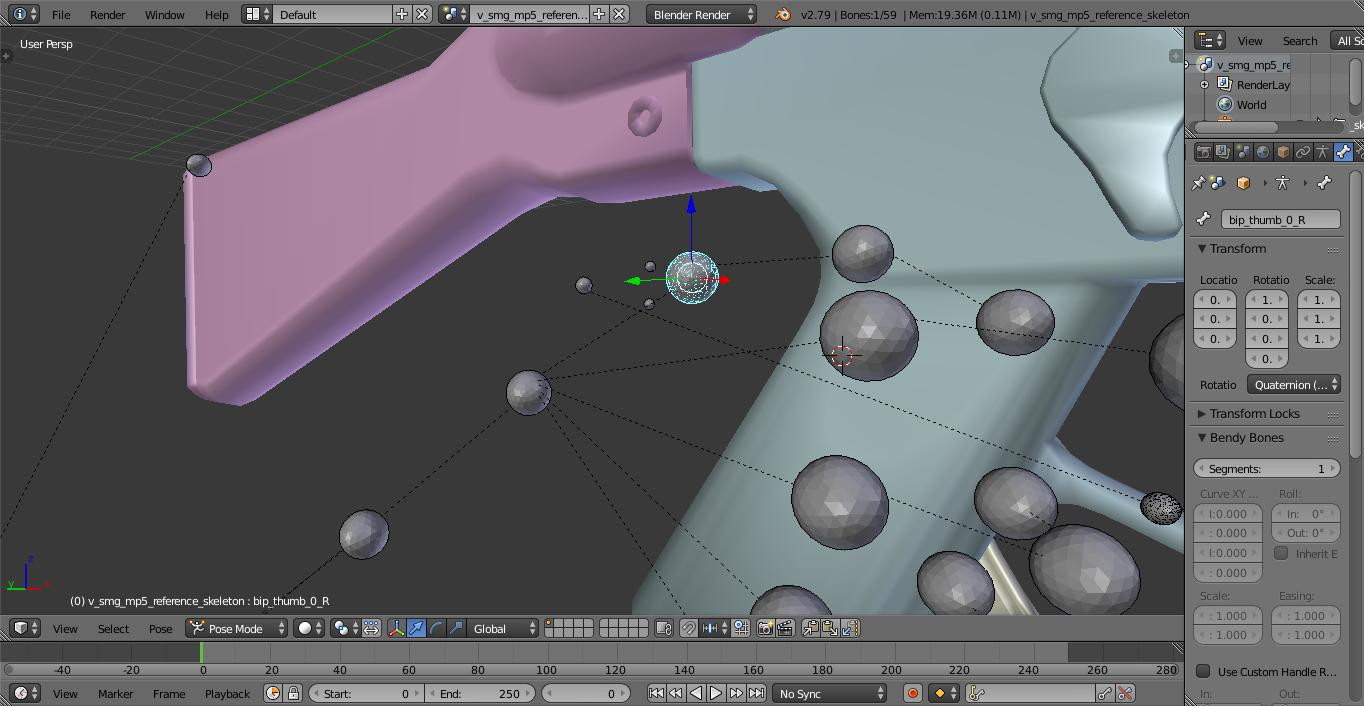Open the Render menu
The width and height of the screenshot is (1364, 706).
(107, 14)
